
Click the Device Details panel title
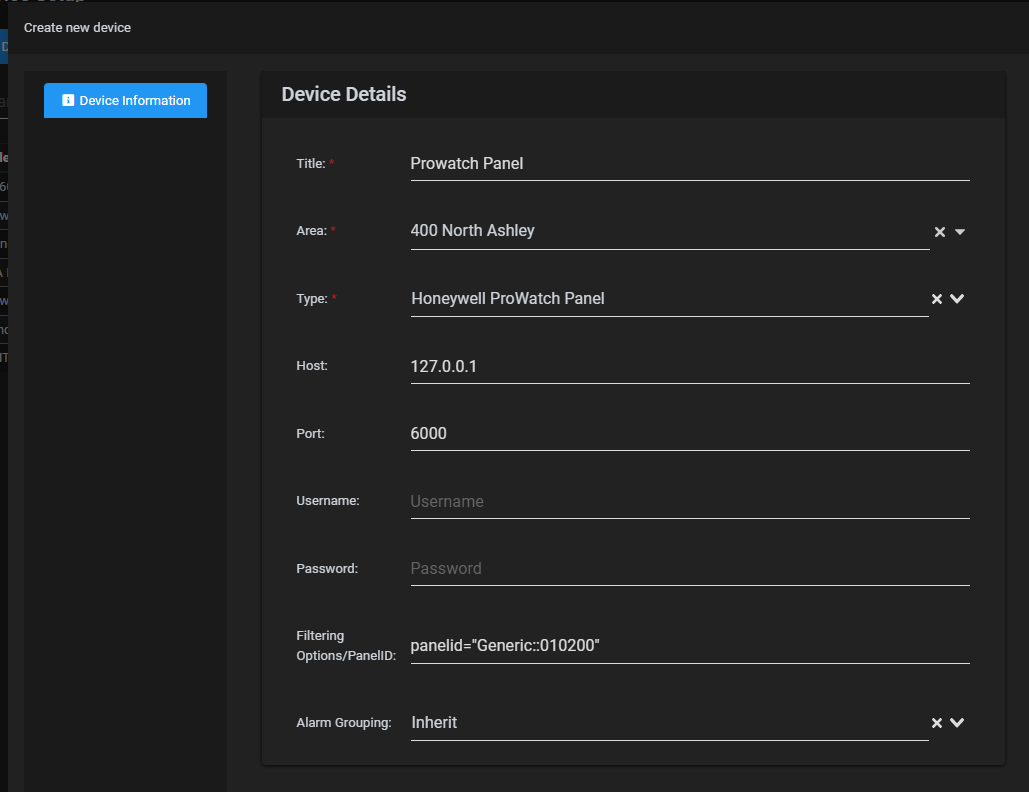(341, 94)
